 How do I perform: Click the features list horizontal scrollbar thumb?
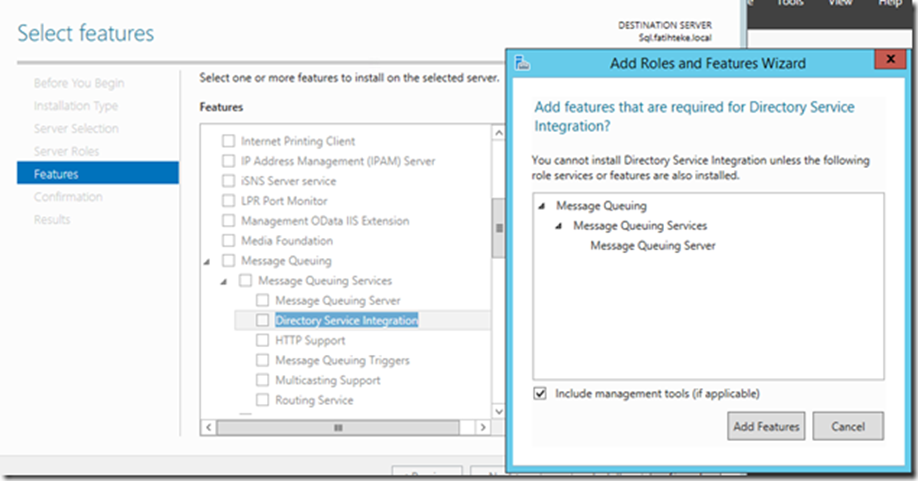(338, 427)
